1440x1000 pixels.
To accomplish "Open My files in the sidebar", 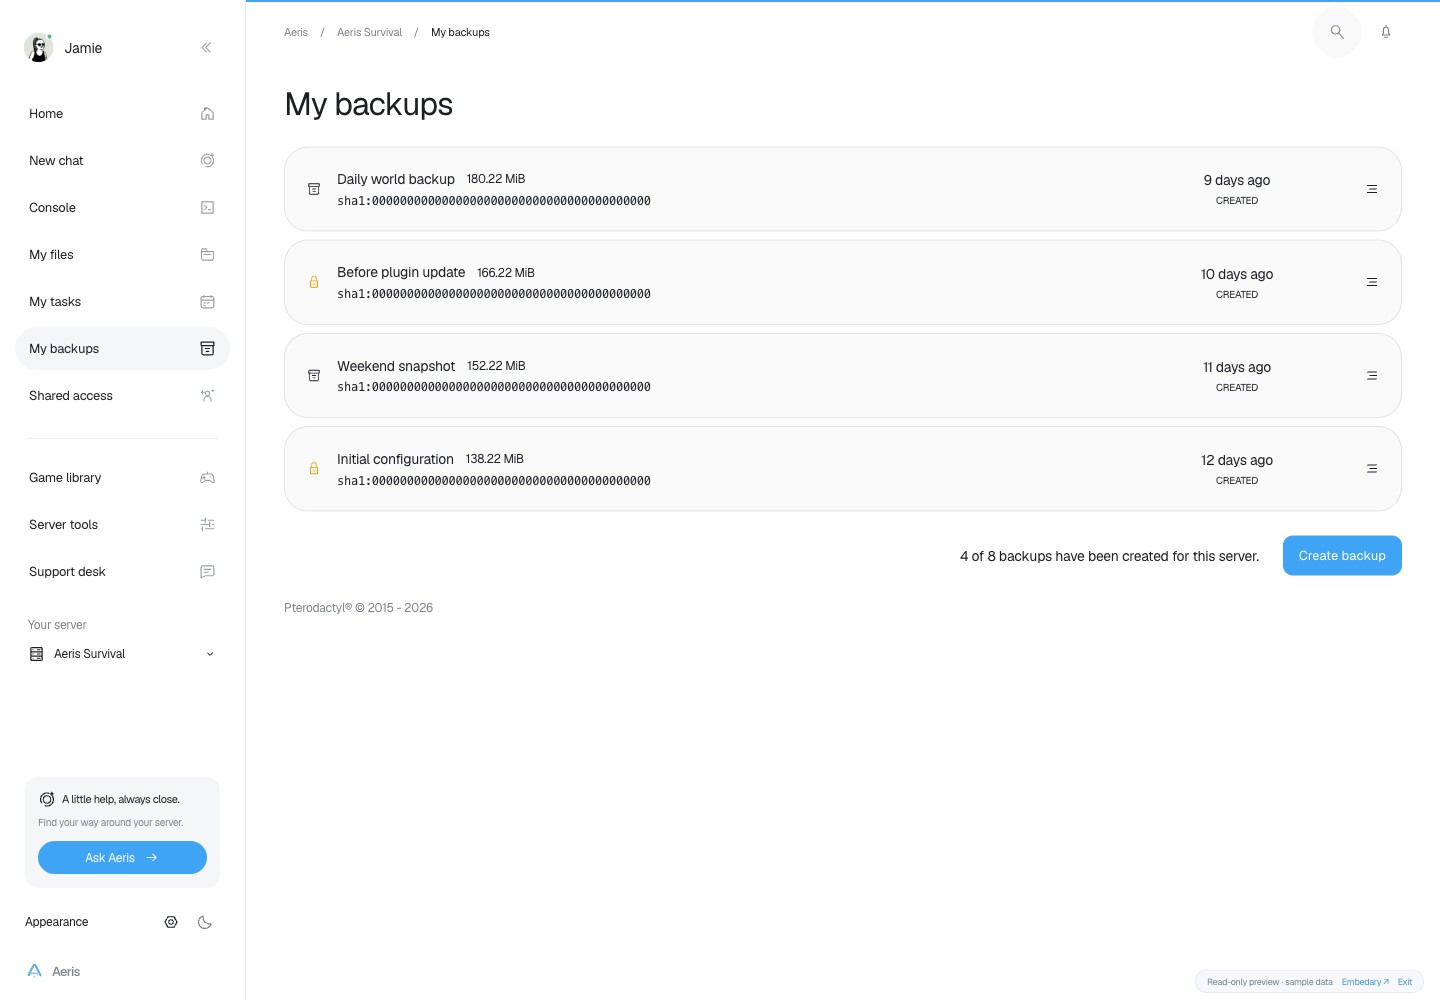I will (x=122, y=255).
